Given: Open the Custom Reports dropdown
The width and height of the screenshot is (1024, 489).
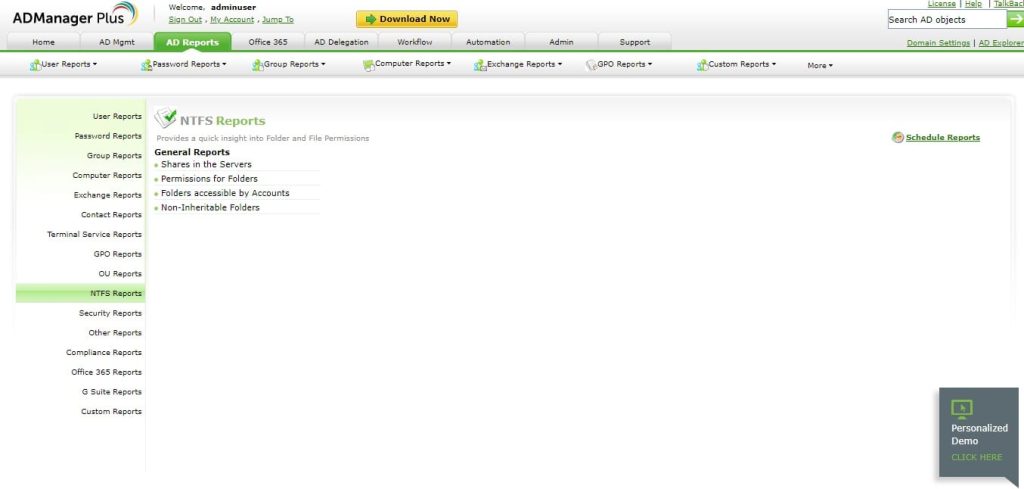Looking at the screenshot, I should click(742, 65).
